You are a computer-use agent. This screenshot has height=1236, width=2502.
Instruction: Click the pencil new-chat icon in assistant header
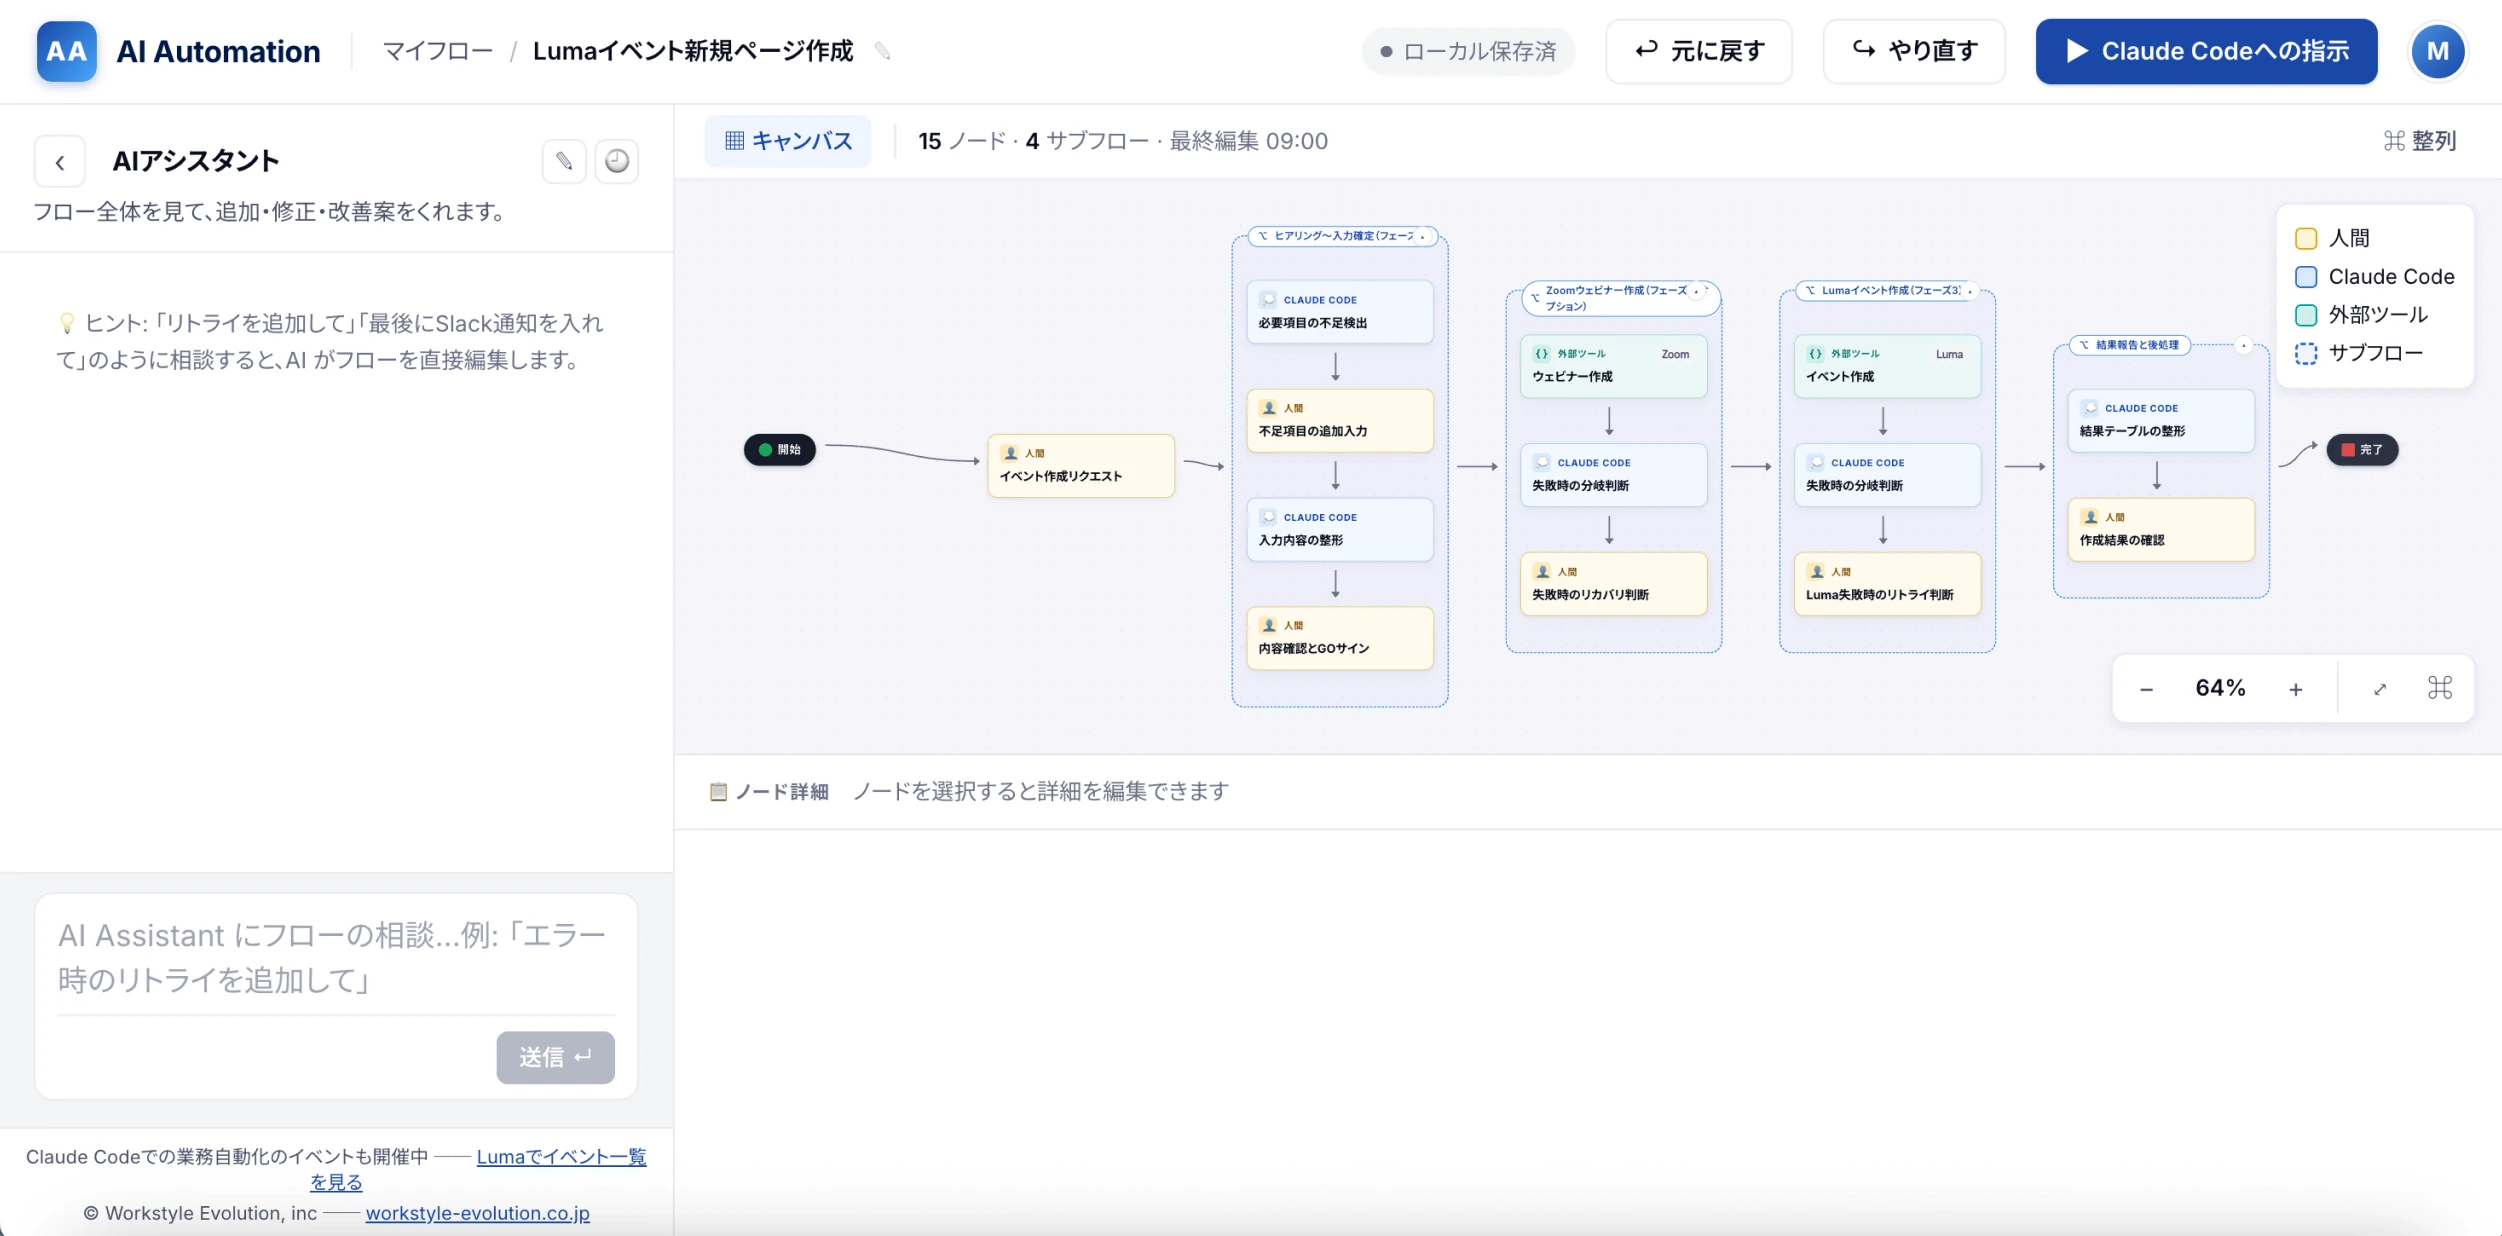click(x=564, y=161)
